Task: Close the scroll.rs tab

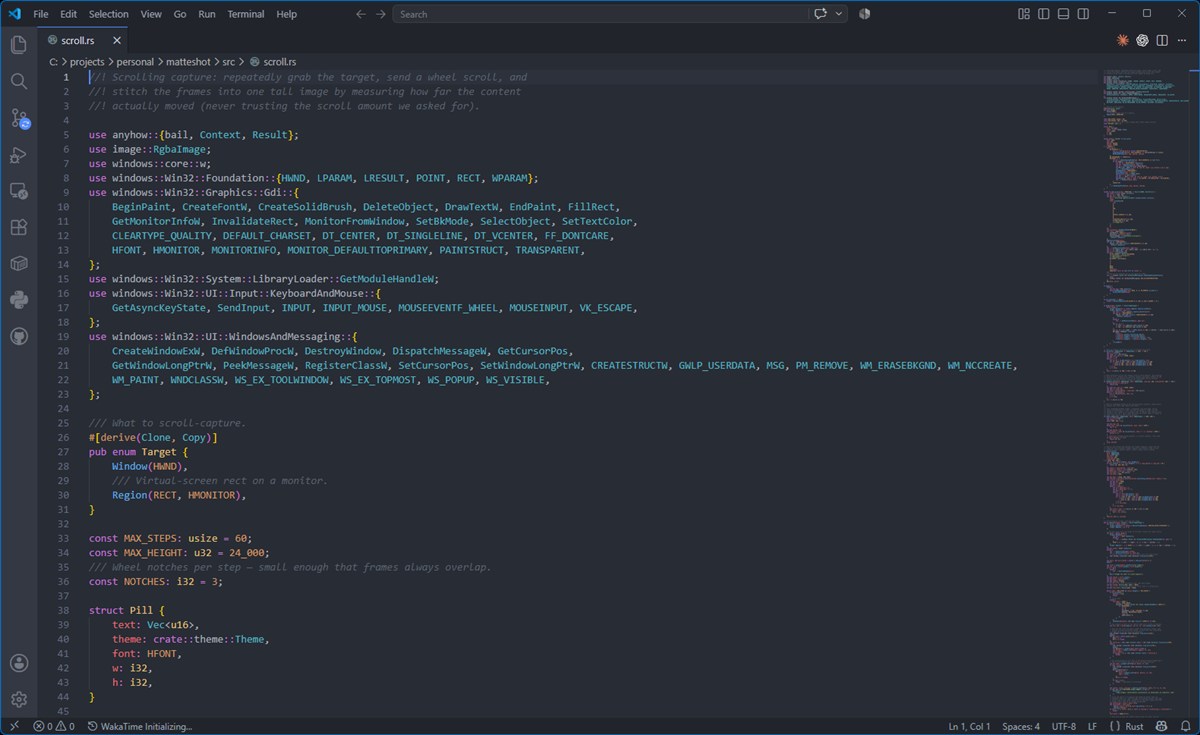Action: 117,41
